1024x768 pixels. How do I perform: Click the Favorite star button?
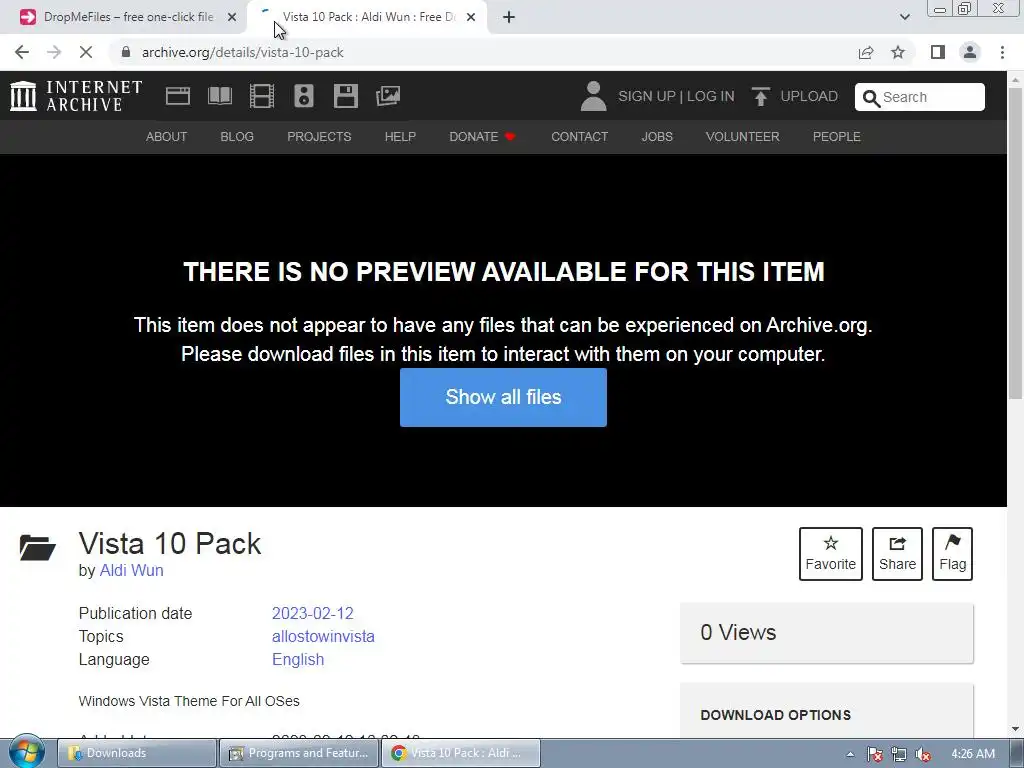(x=831, y=554)
